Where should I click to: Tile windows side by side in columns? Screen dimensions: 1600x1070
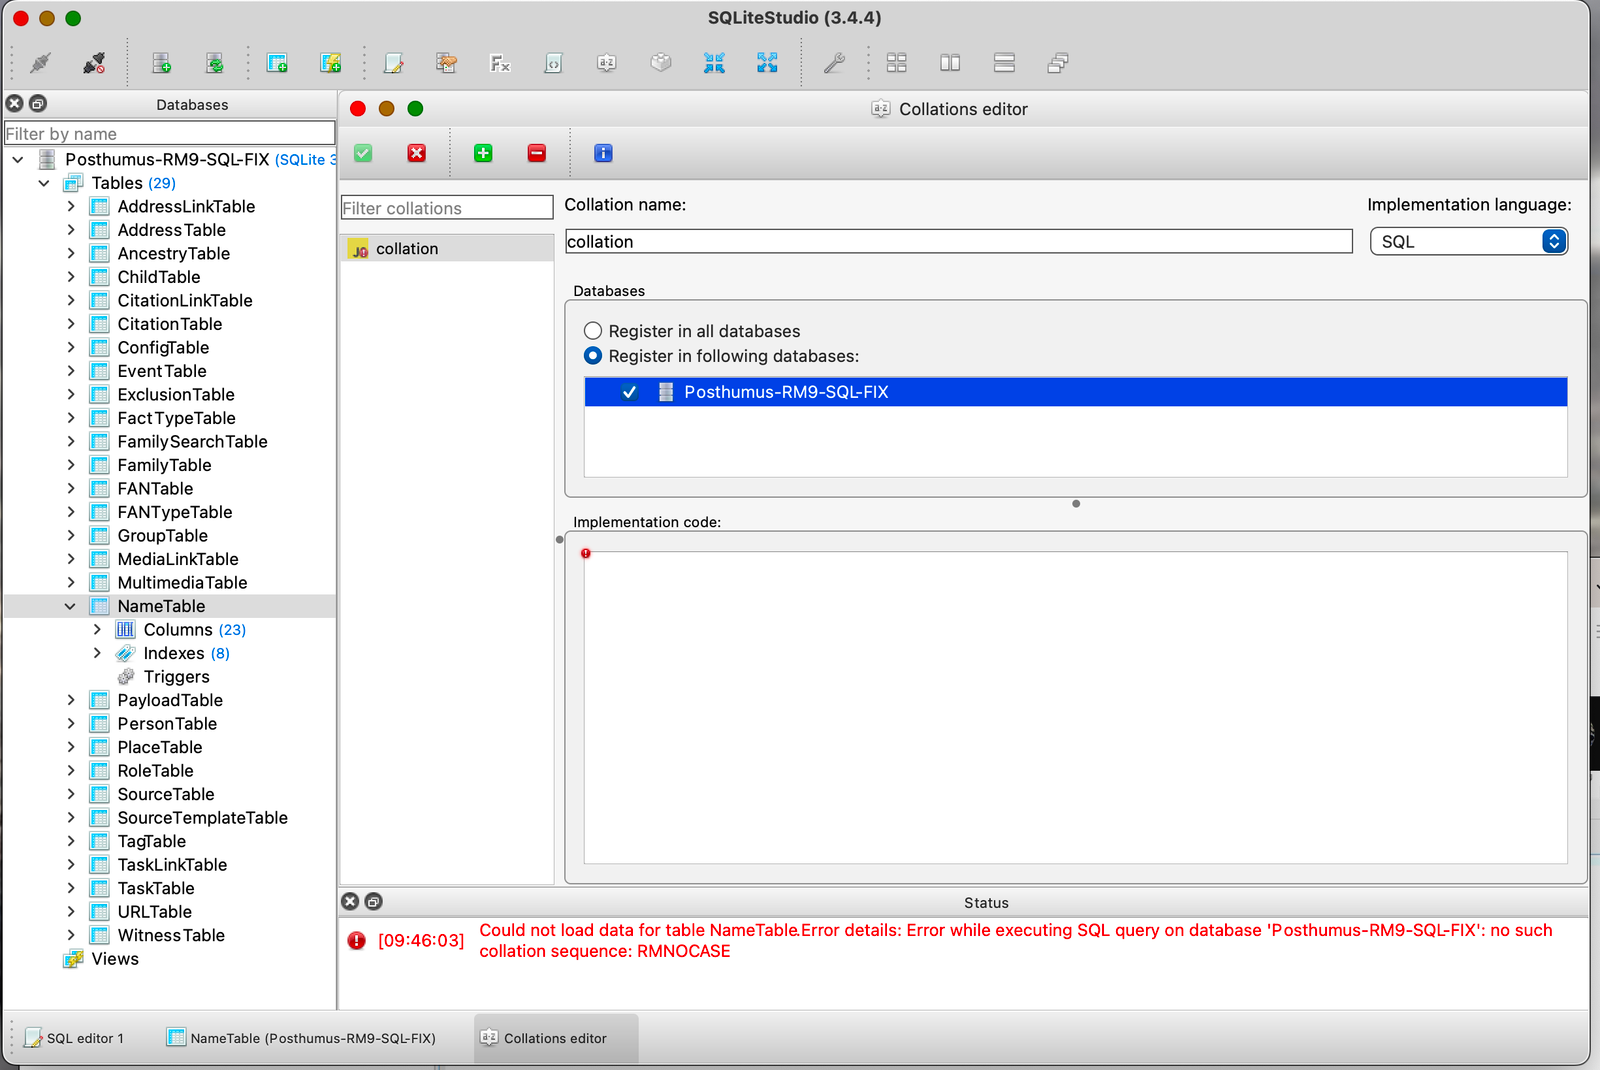pyautogui.click(x=950, y=63)
